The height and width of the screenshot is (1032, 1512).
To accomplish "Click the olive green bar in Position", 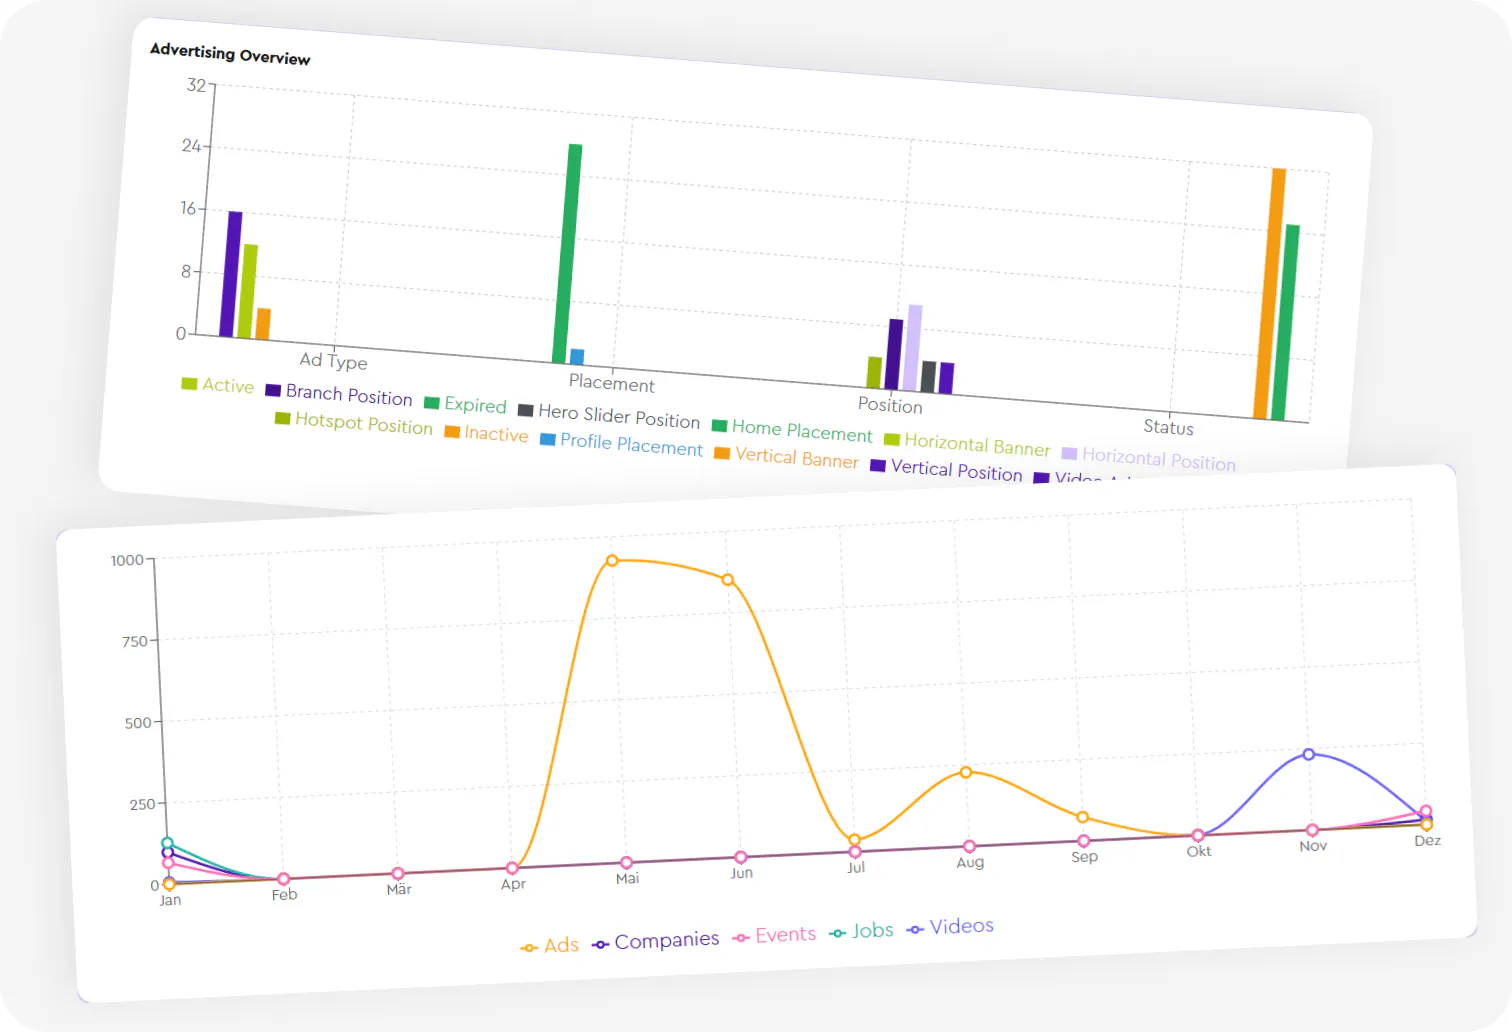I will pos(874,372).
